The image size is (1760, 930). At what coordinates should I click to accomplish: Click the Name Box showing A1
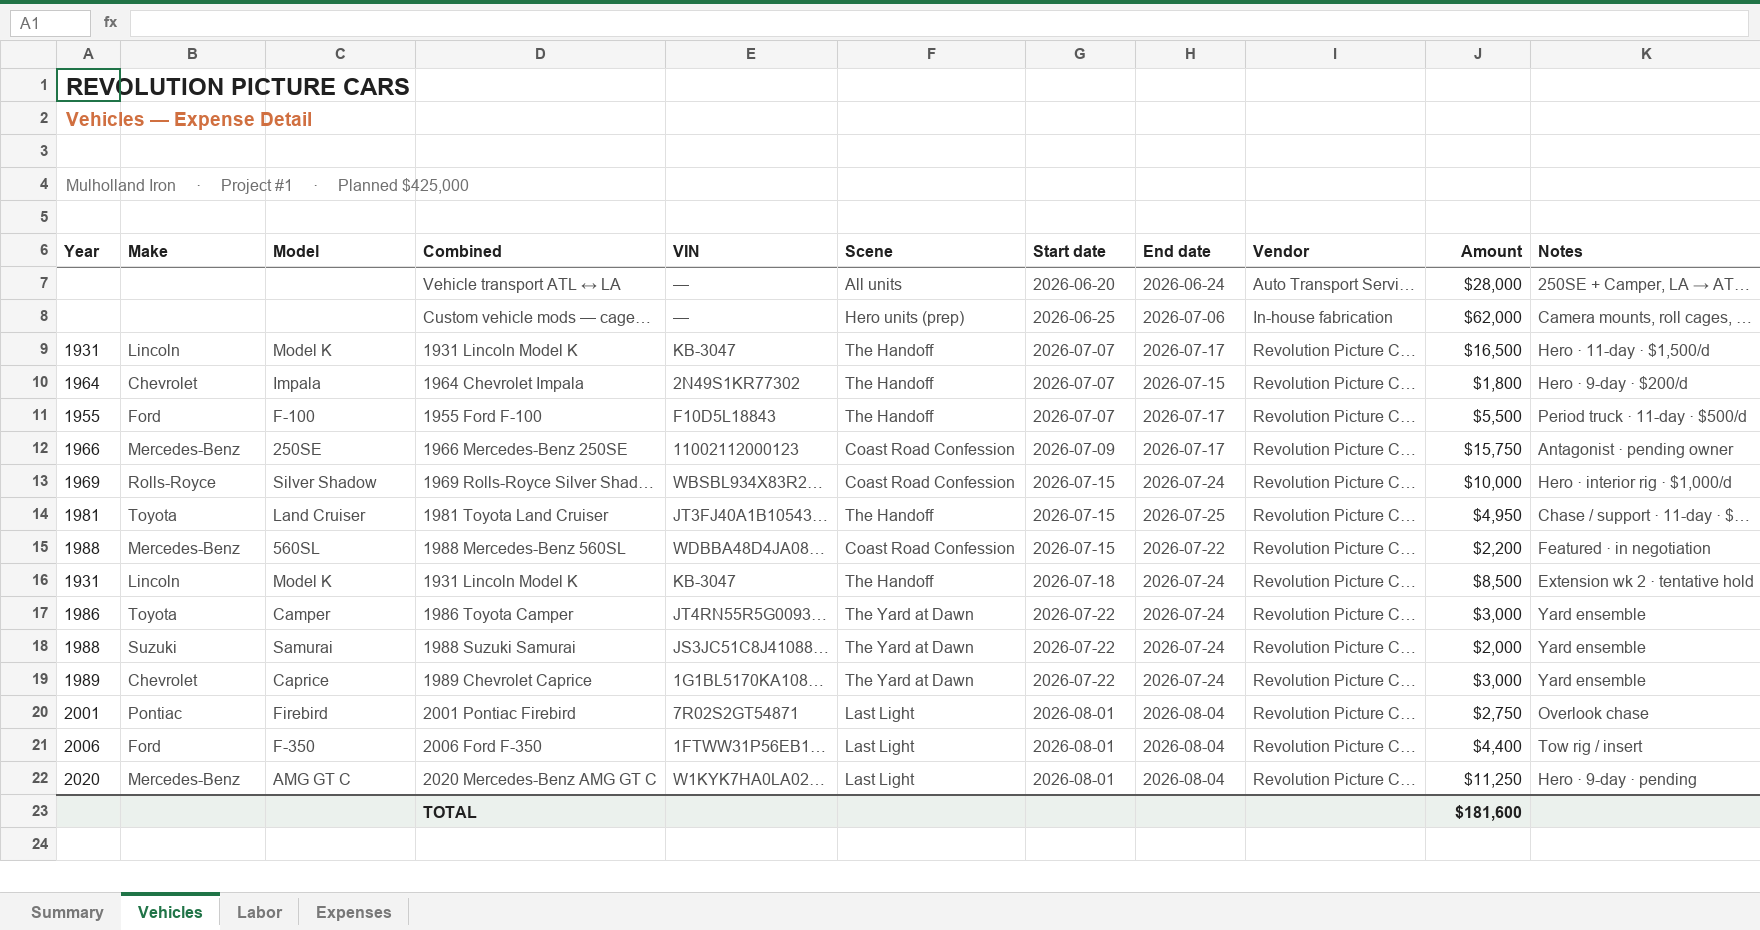50,23
